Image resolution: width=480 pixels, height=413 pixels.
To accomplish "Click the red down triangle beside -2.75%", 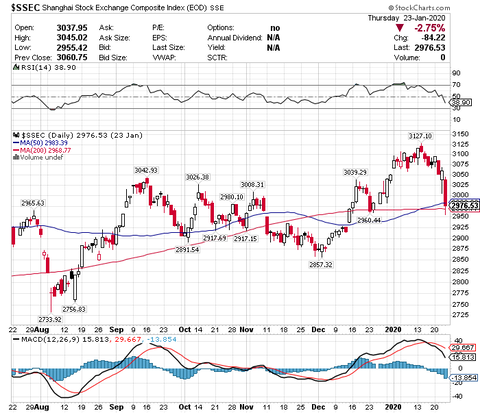I will [399, 28].
